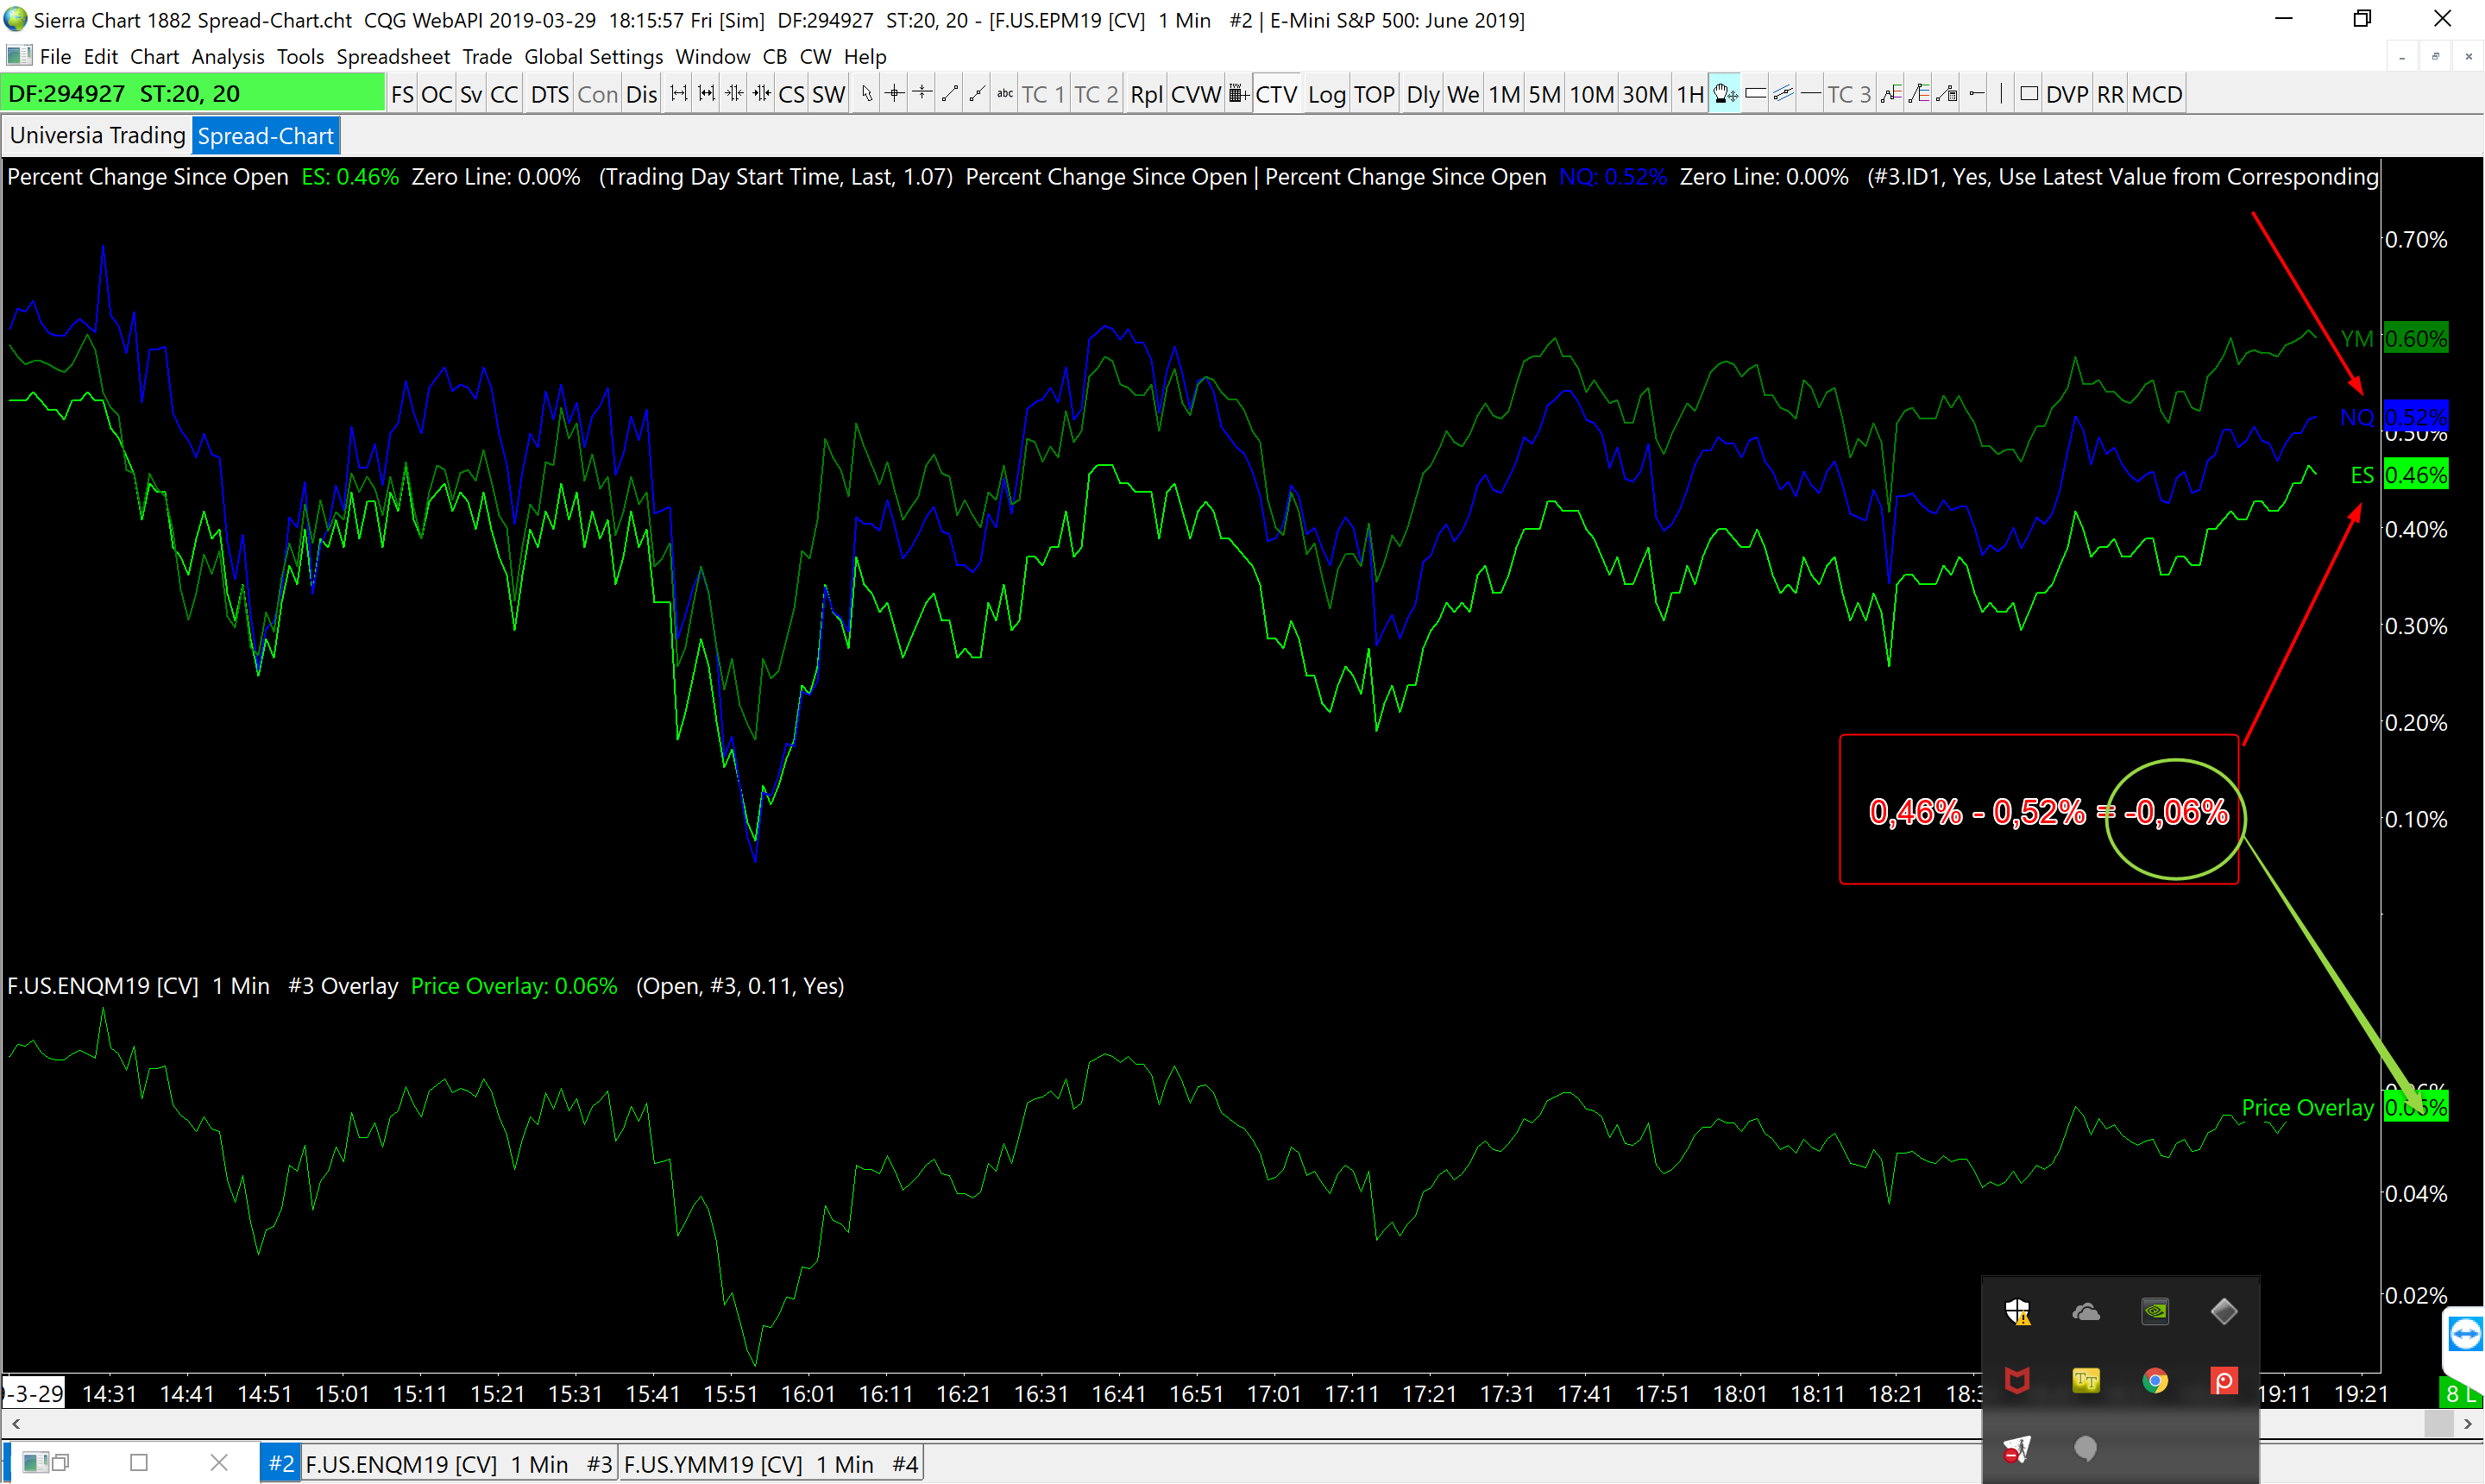
Task: Switch to the Universia Trading tab
Action: click(97, 136)
